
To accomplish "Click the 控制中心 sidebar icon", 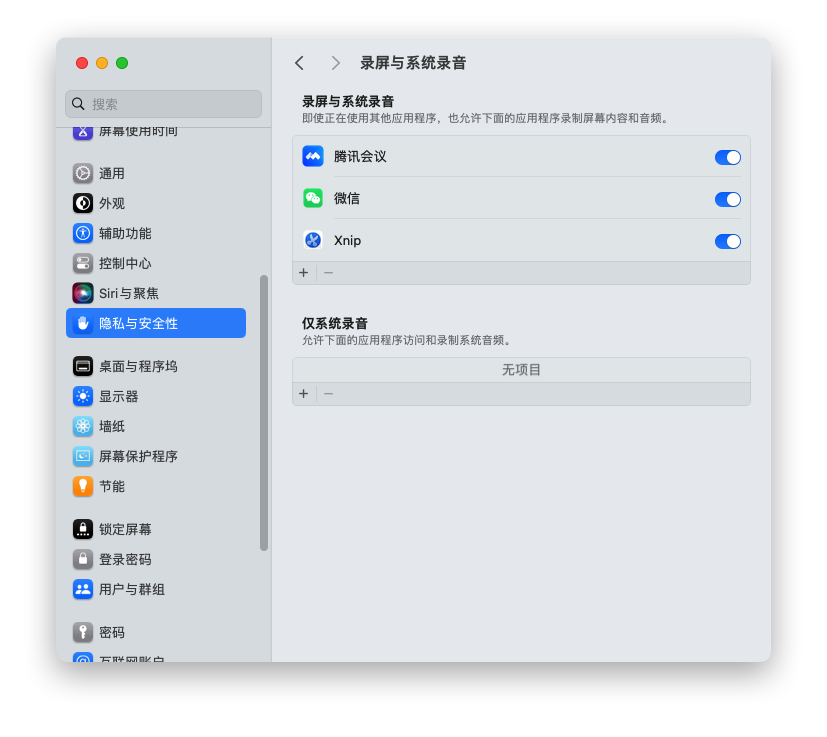I will point(83,263).
